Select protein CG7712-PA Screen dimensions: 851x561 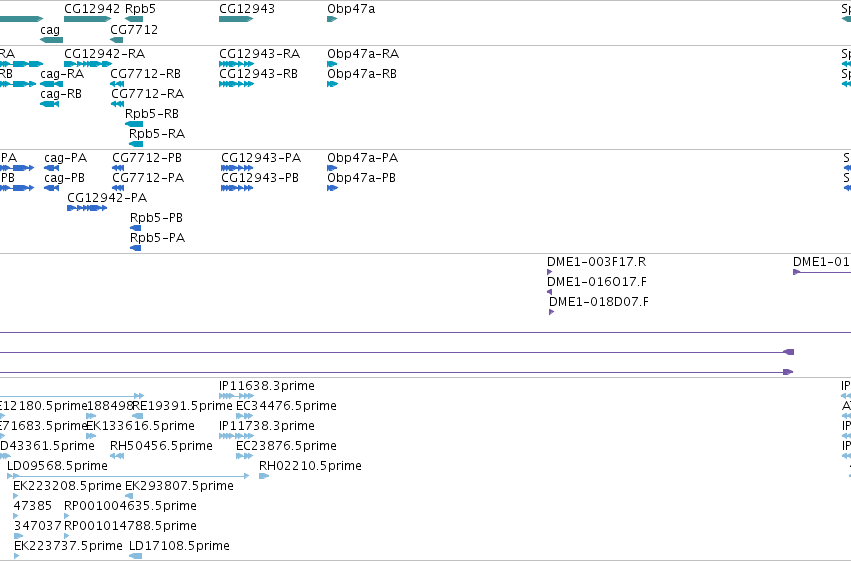118,188
